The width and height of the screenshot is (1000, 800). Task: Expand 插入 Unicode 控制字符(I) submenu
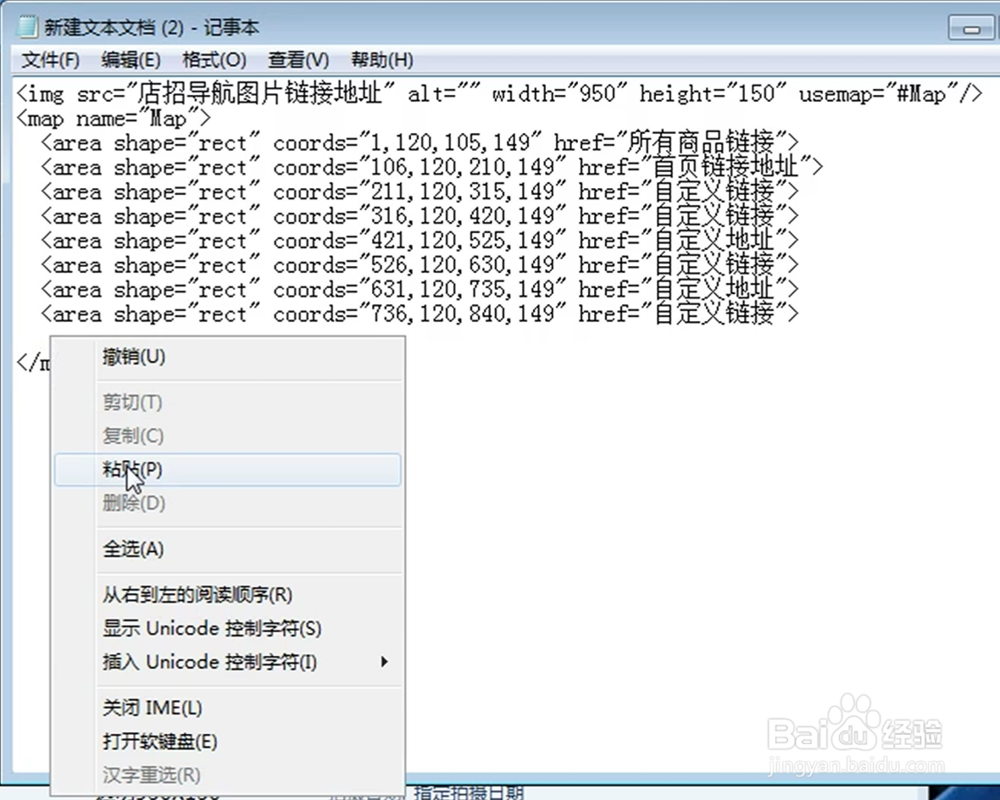(228, 662)
